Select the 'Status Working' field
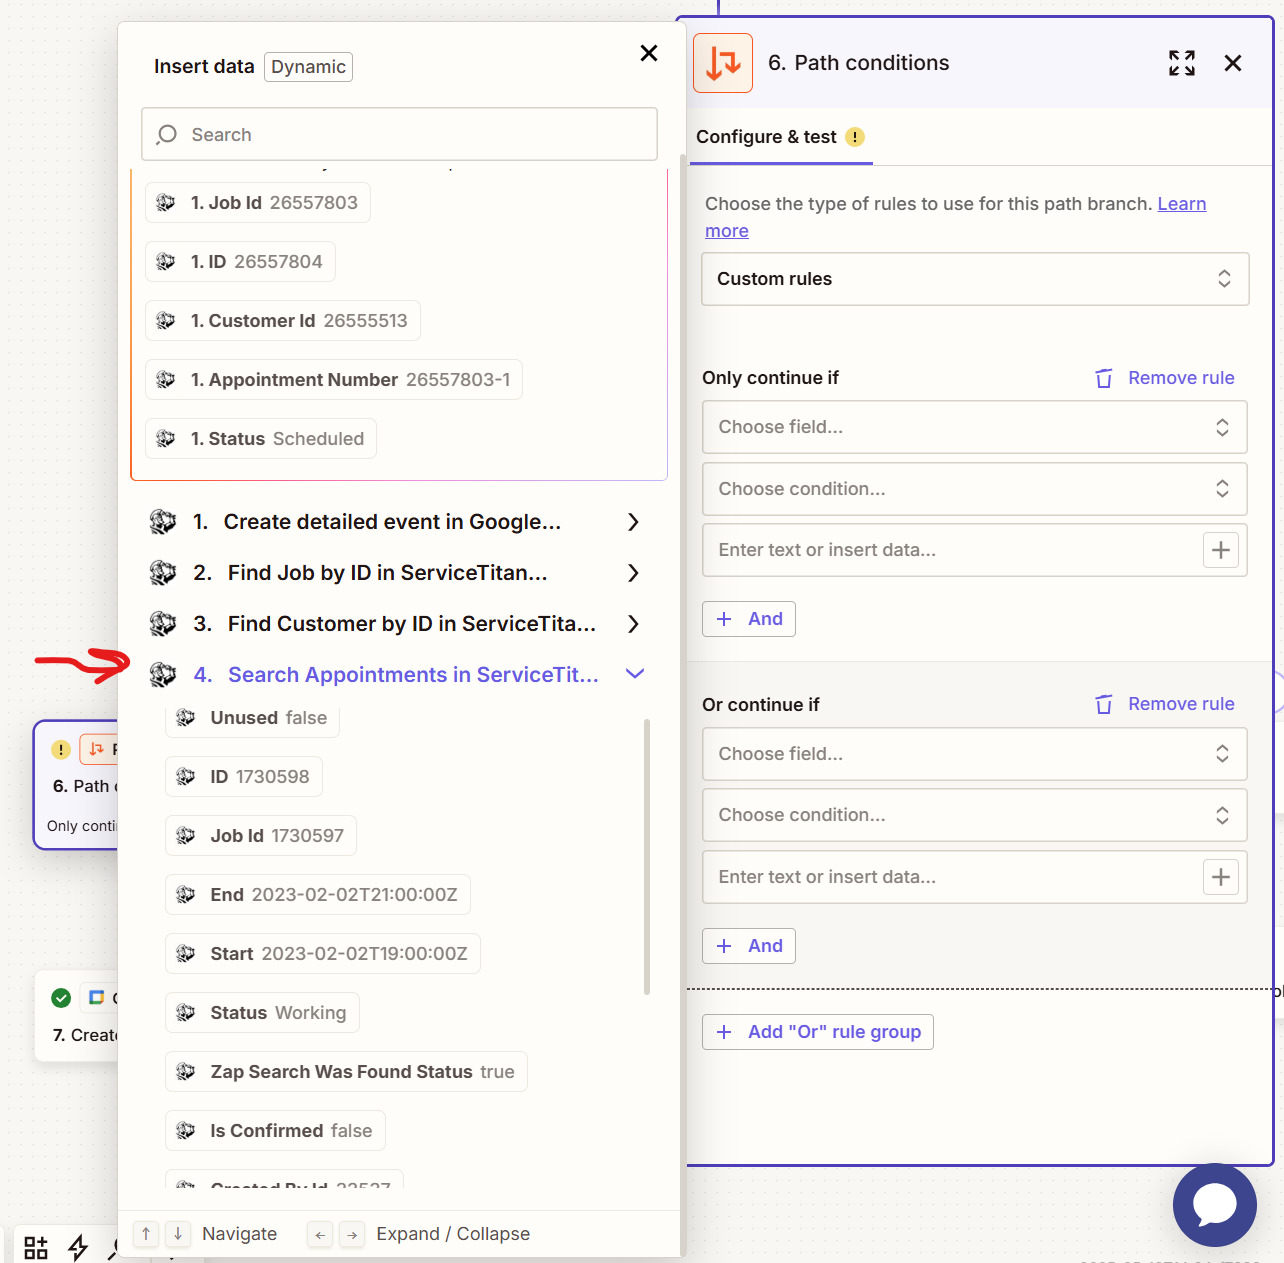 tap(262, 1013)
